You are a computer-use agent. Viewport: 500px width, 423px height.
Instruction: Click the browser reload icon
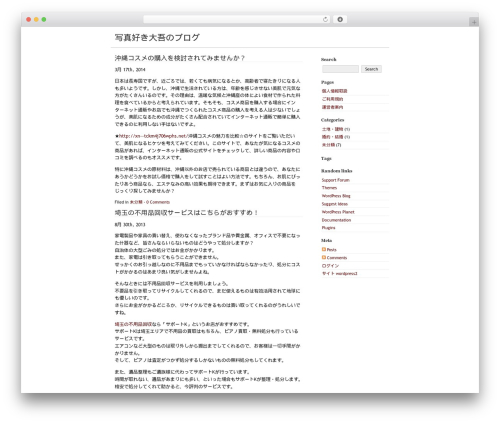(325, 19)
